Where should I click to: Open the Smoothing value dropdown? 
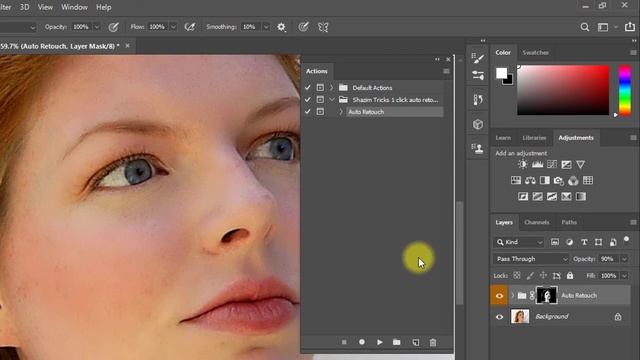click(x=266, y=27)
